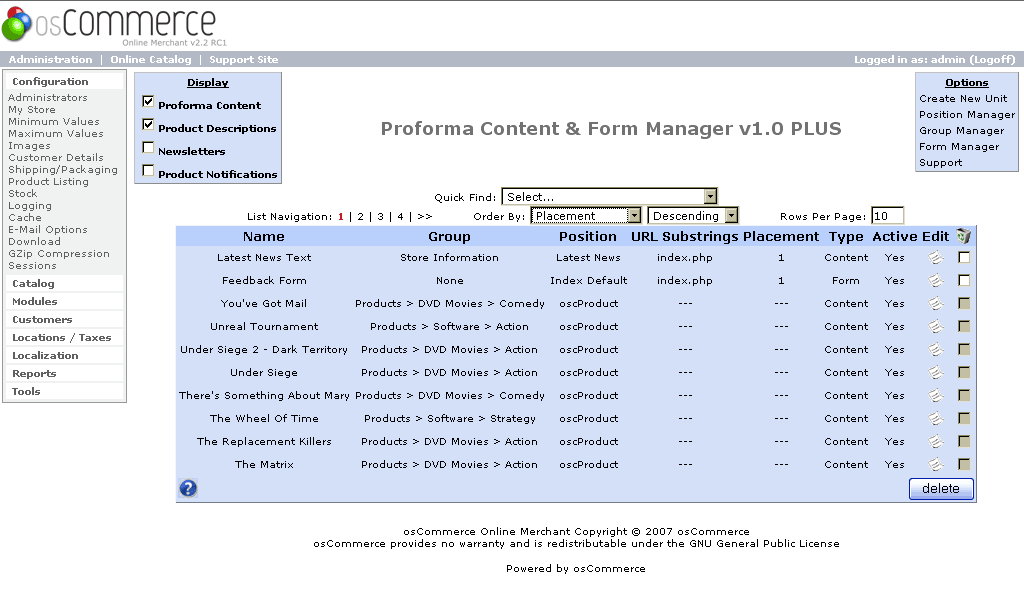Image resolution: width=1024 pixels, height=597 pixels.
Task: Open Shipping/Packaging configuration page
Action: point(63,170)
